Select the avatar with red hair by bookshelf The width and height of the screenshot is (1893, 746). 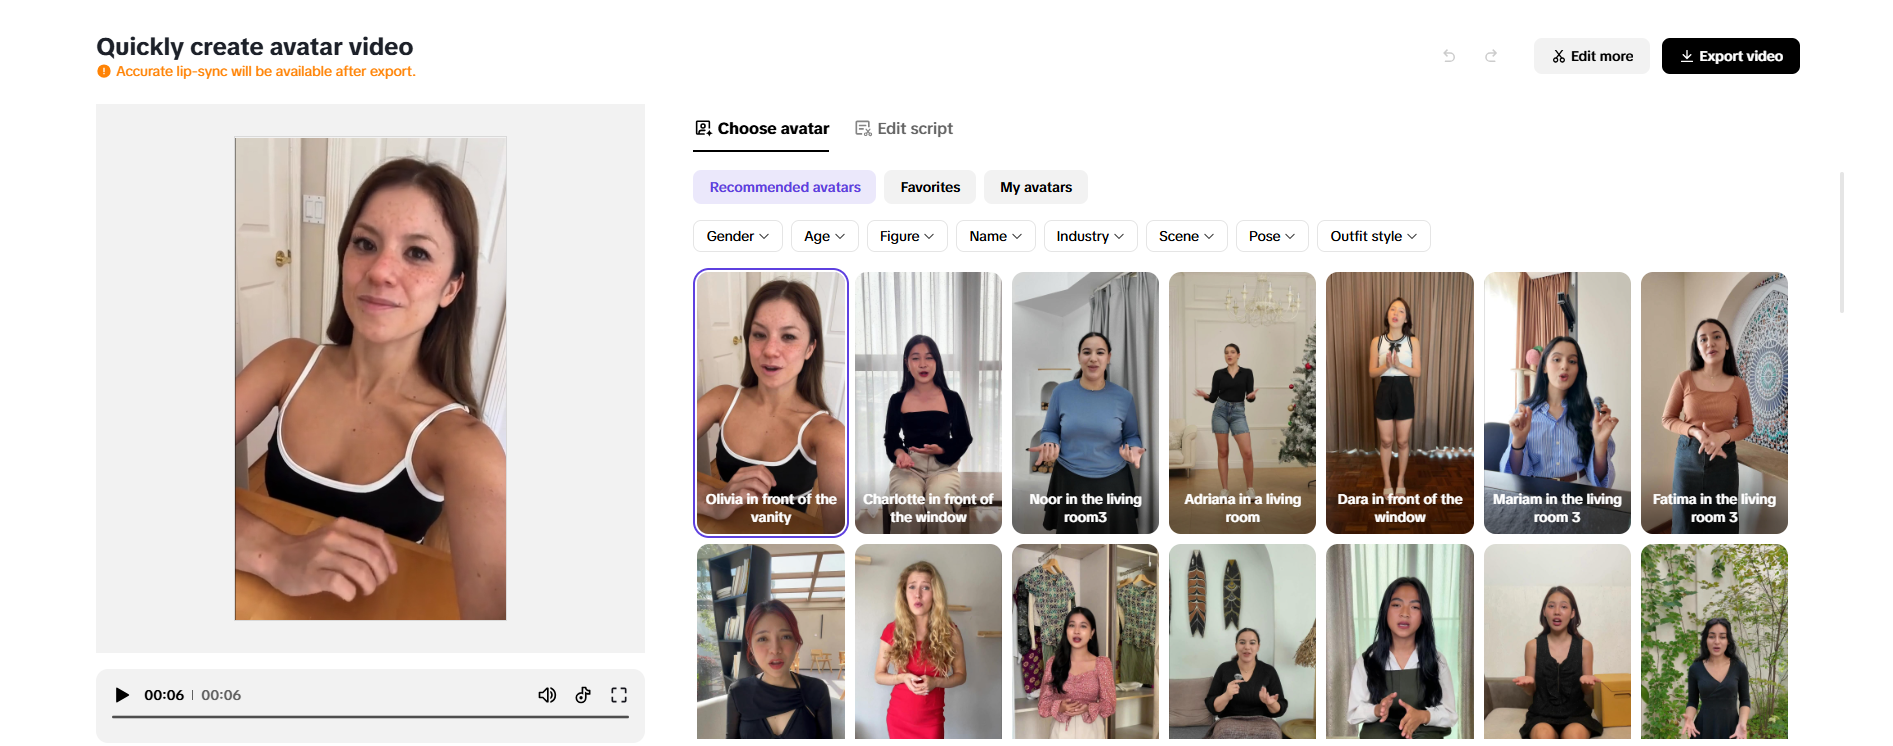[771, 642]
